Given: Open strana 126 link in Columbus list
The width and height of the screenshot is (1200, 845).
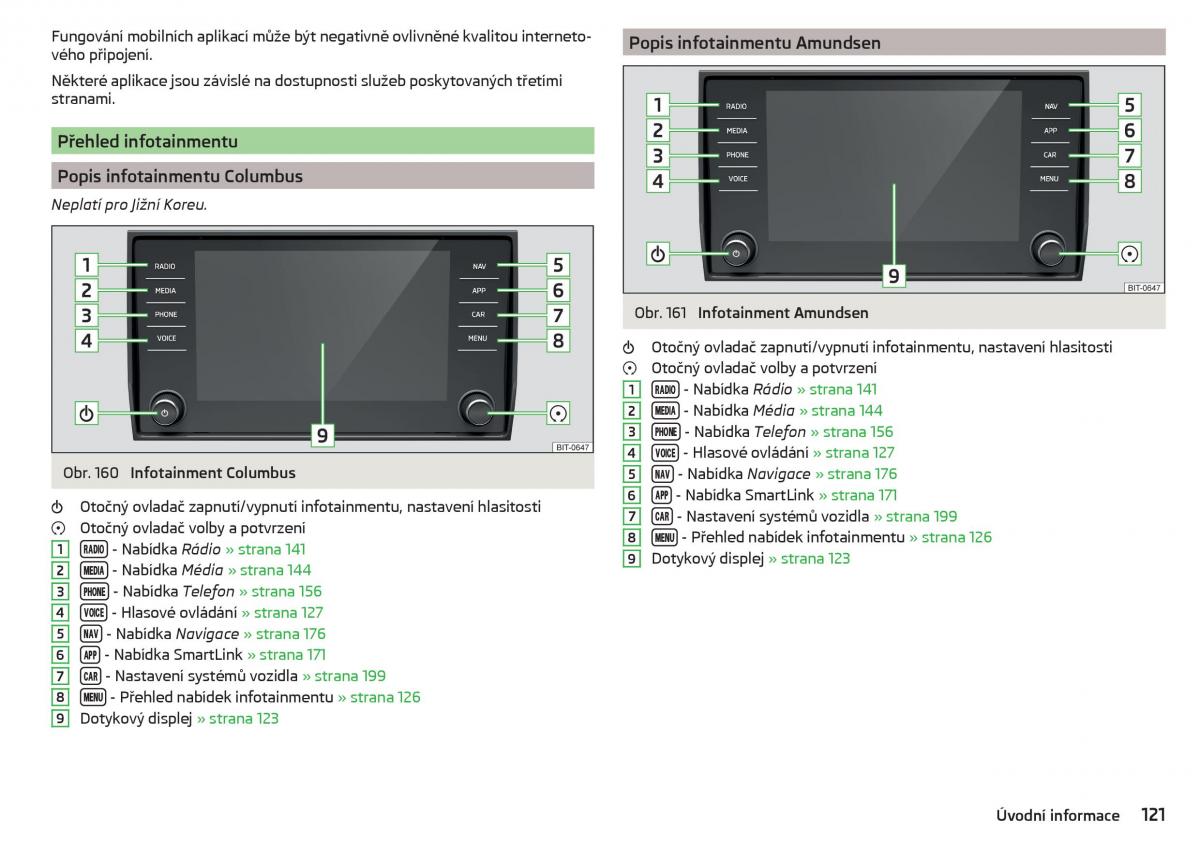Looking at the screenshot, I should click(x=379, y=697).
